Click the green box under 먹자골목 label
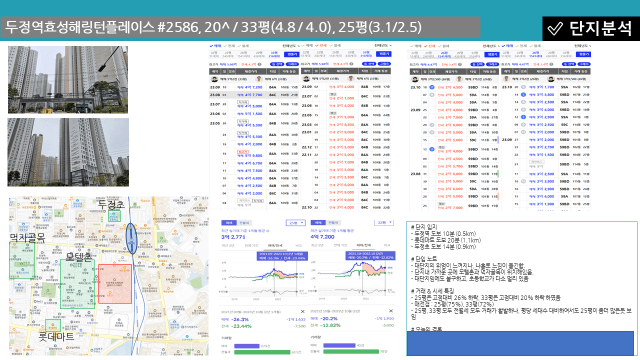This screenshot has width=640, height=360. [22, 260]
